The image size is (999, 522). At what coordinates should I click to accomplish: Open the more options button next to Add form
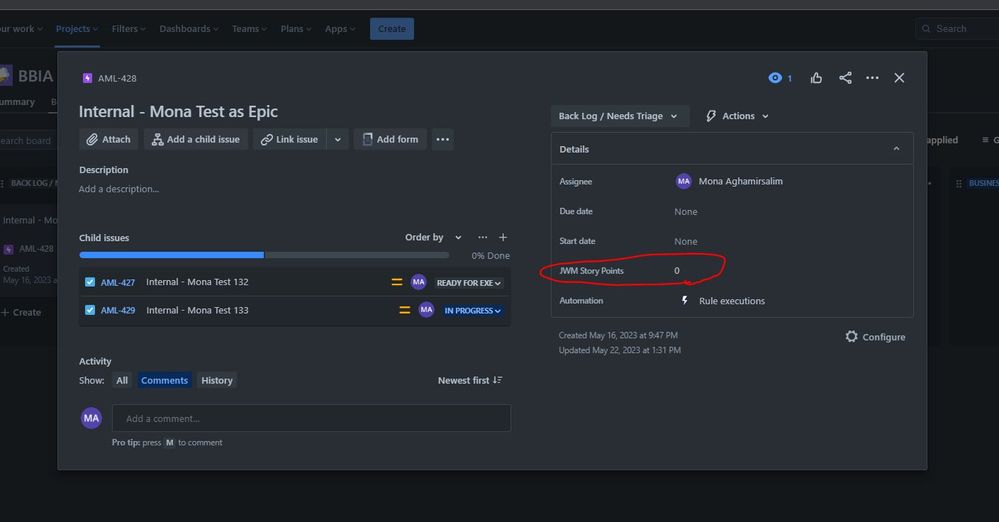coord(443,139)
